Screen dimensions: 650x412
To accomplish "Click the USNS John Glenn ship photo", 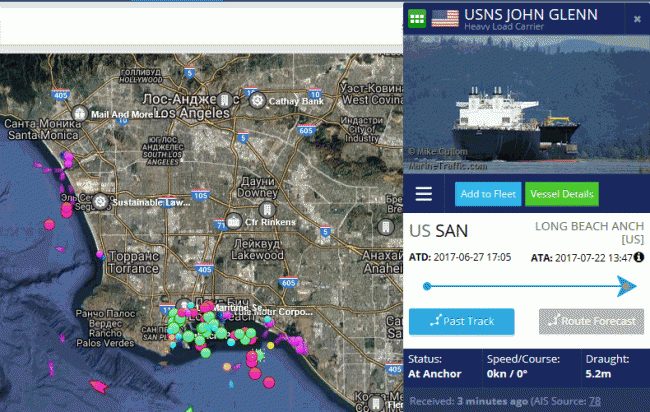I will [526, 104].
